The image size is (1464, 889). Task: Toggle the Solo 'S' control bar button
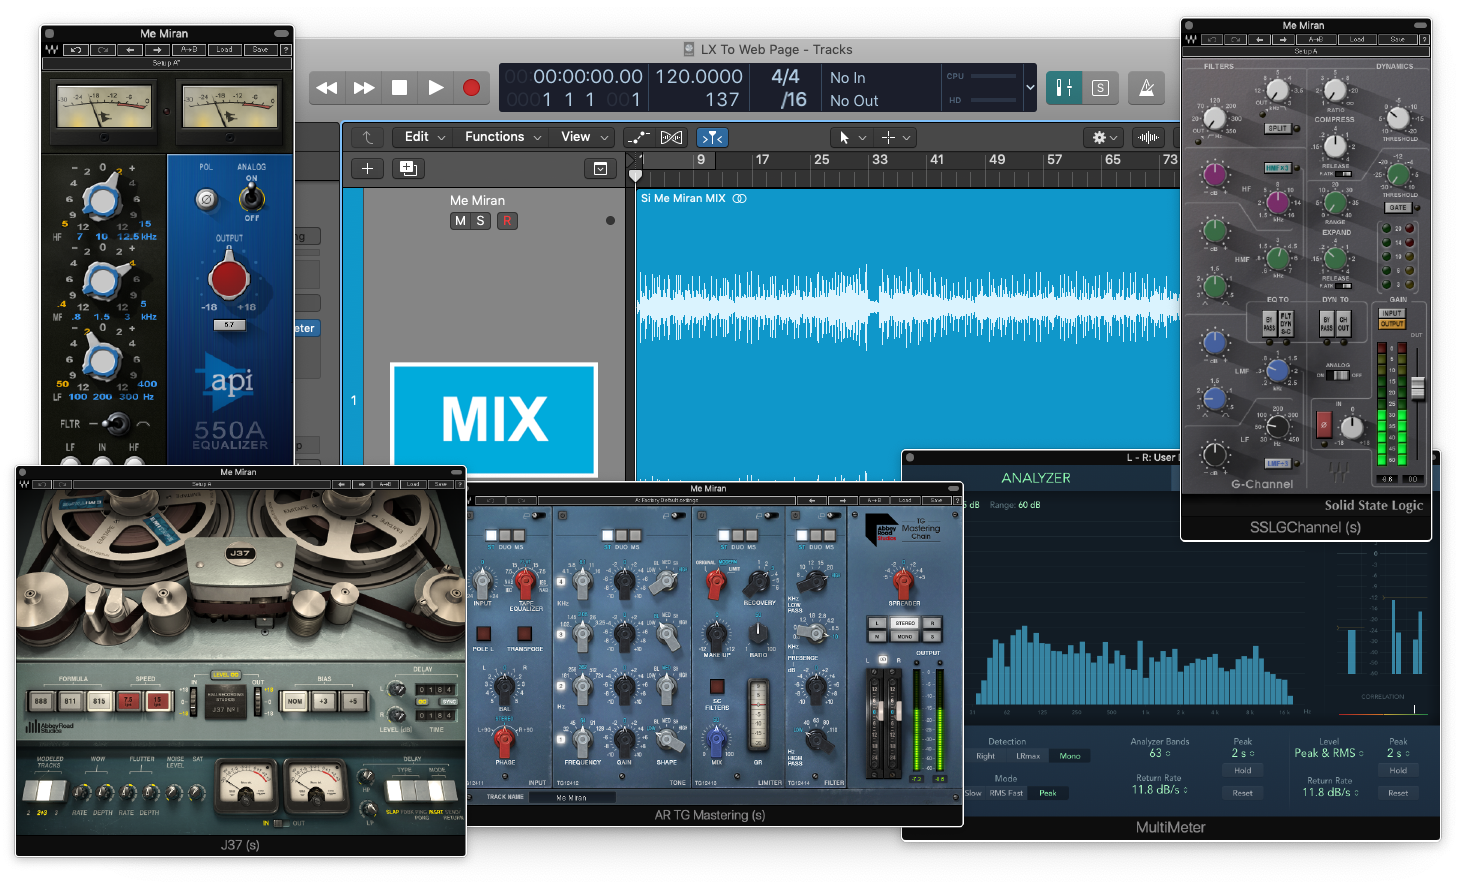1100,88
